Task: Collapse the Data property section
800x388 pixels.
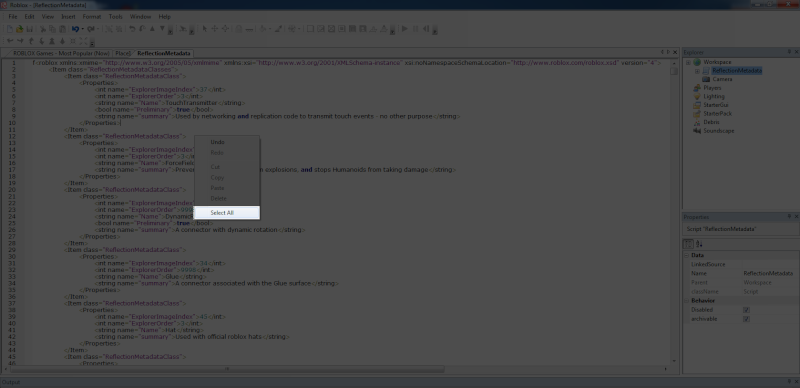Action: pos(687,255)
